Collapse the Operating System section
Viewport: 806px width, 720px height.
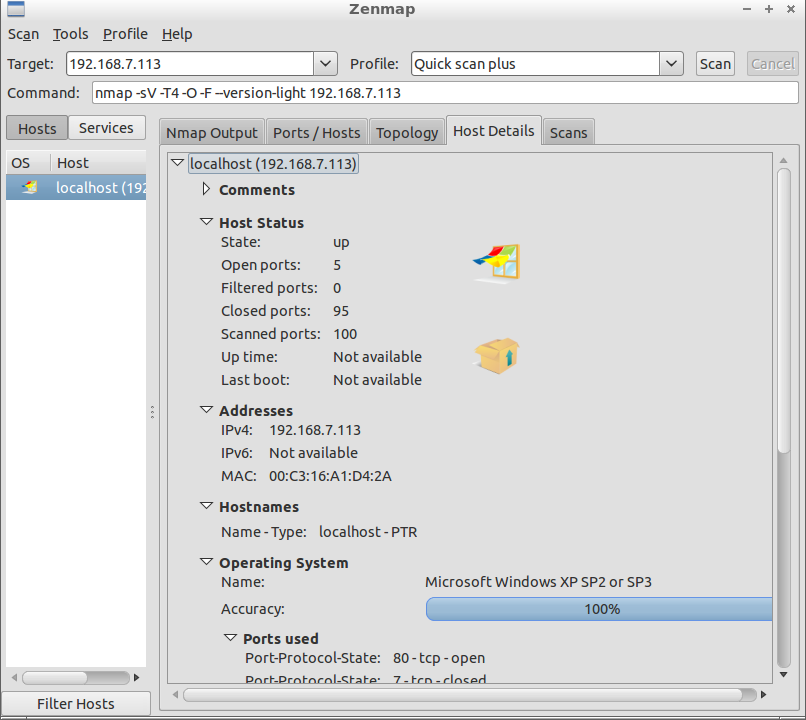point(206,562)
